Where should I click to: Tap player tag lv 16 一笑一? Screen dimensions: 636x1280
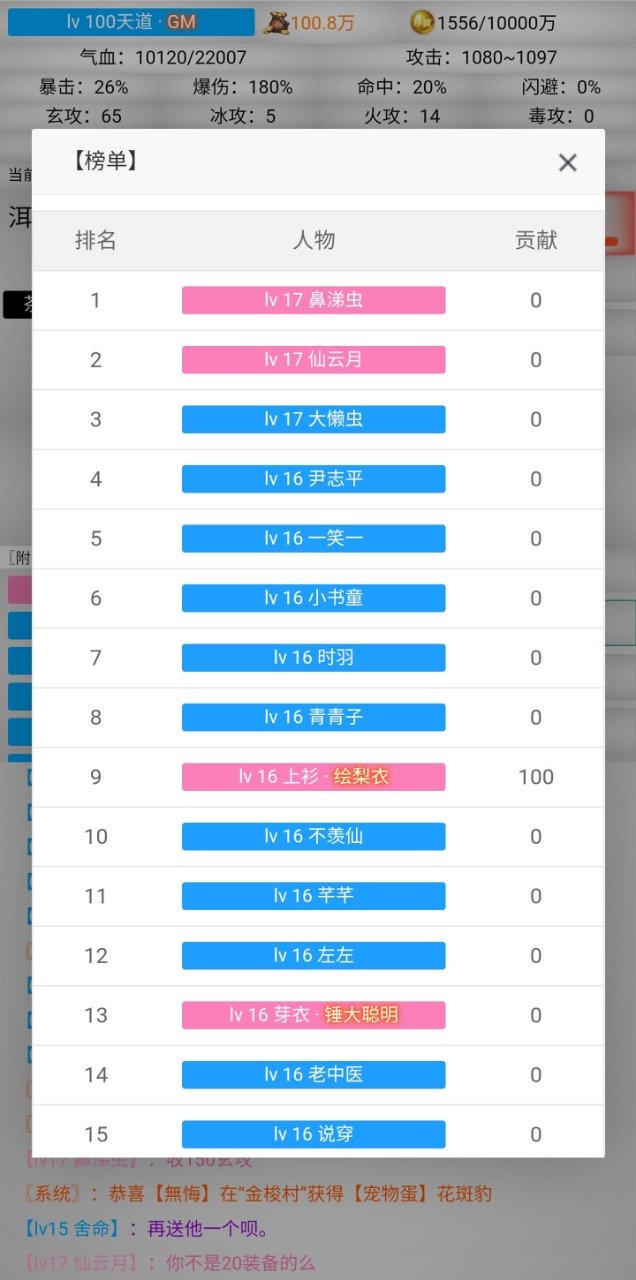[313, 538]
